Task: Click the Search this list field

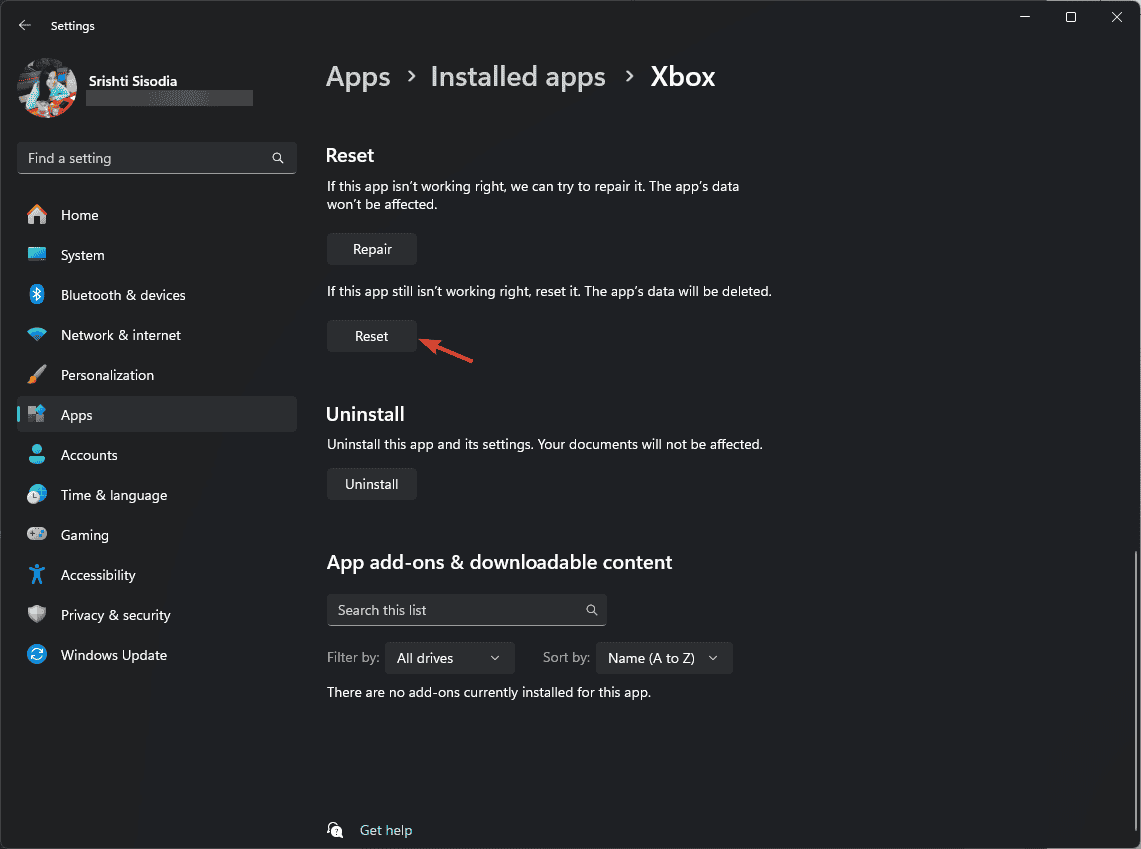Action: point(466,610)
